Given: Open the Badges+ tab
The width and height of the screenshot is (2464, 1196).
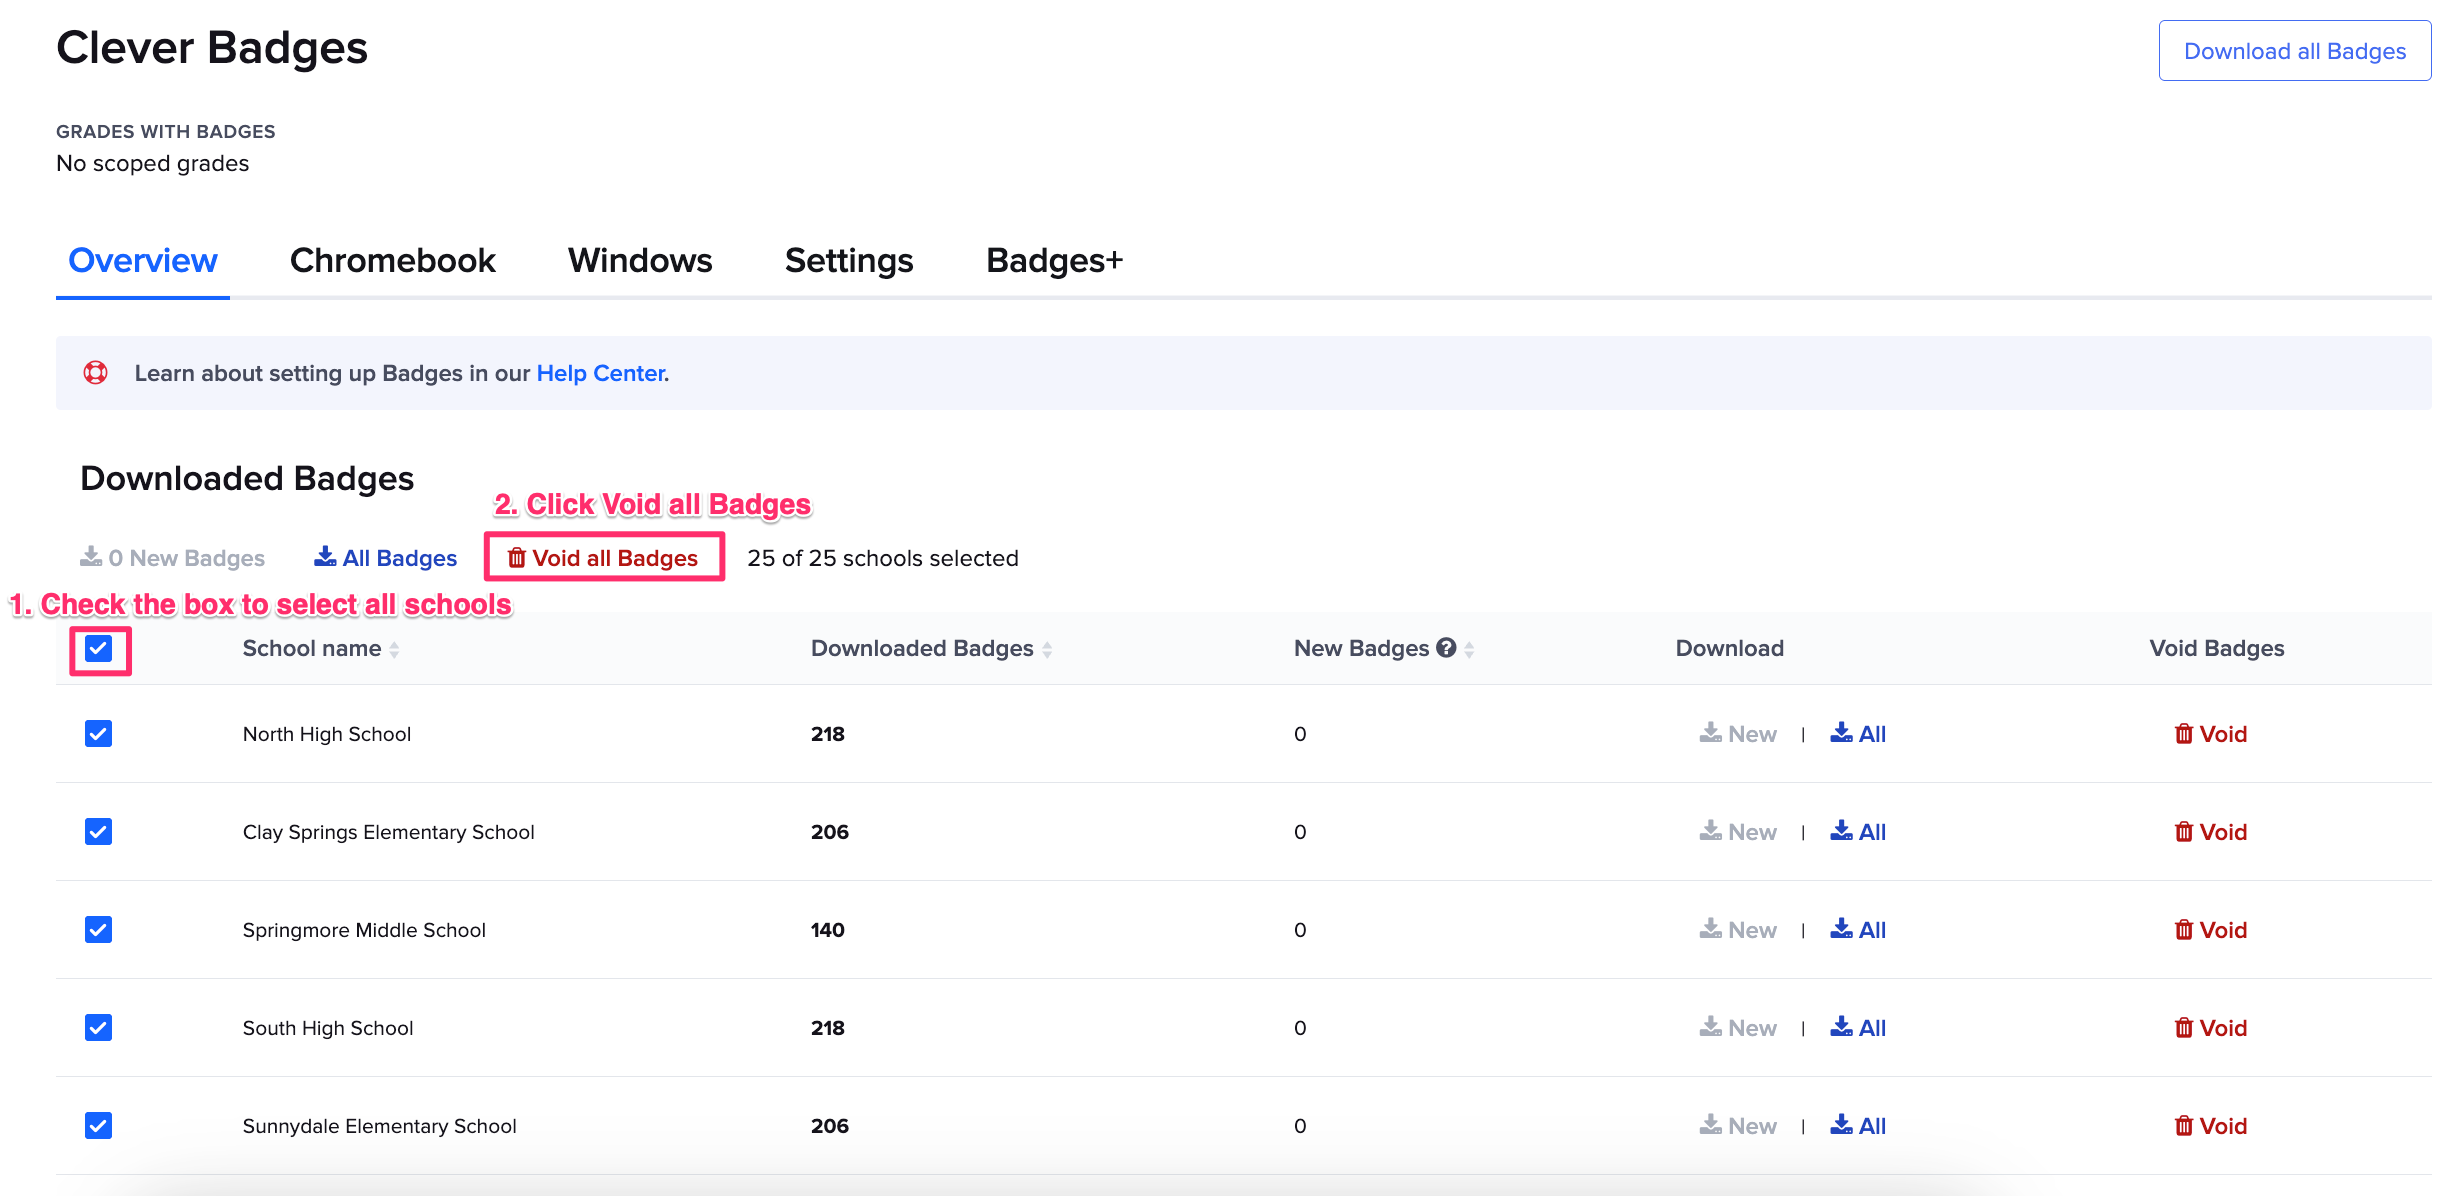Looking at the screenshot, I should 1055,261.
